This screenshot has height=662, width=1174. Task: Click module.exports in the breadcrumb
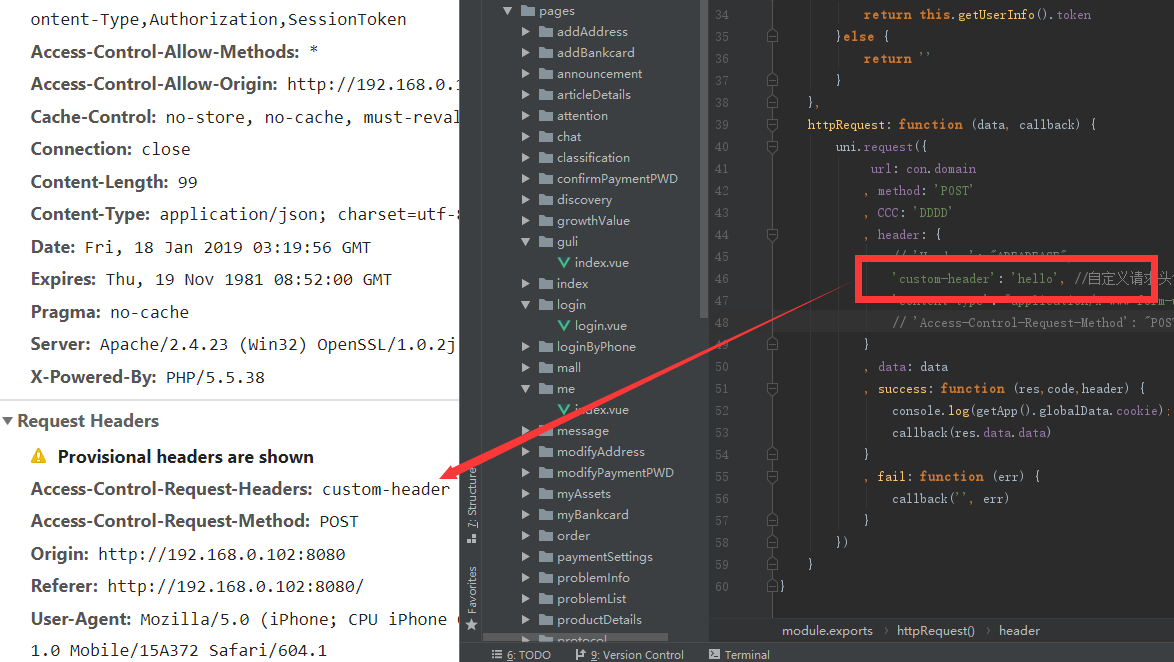pyautogui.click(x=827, y=631)
